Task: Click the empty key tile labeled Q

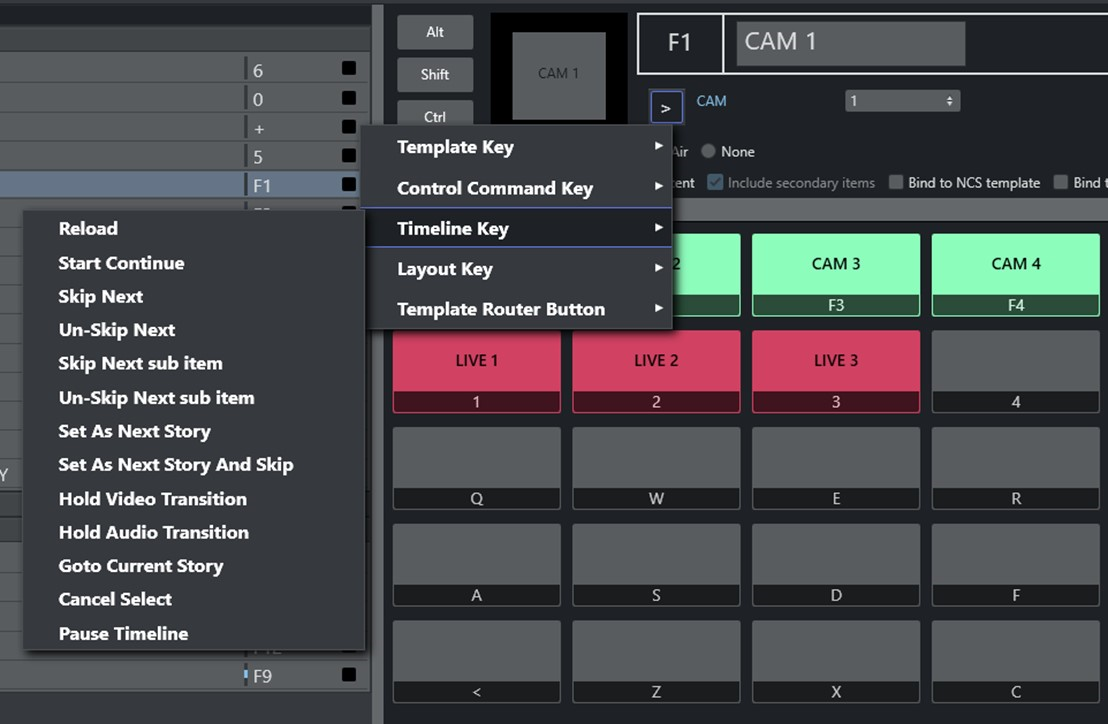Action: tap(476, 458)
